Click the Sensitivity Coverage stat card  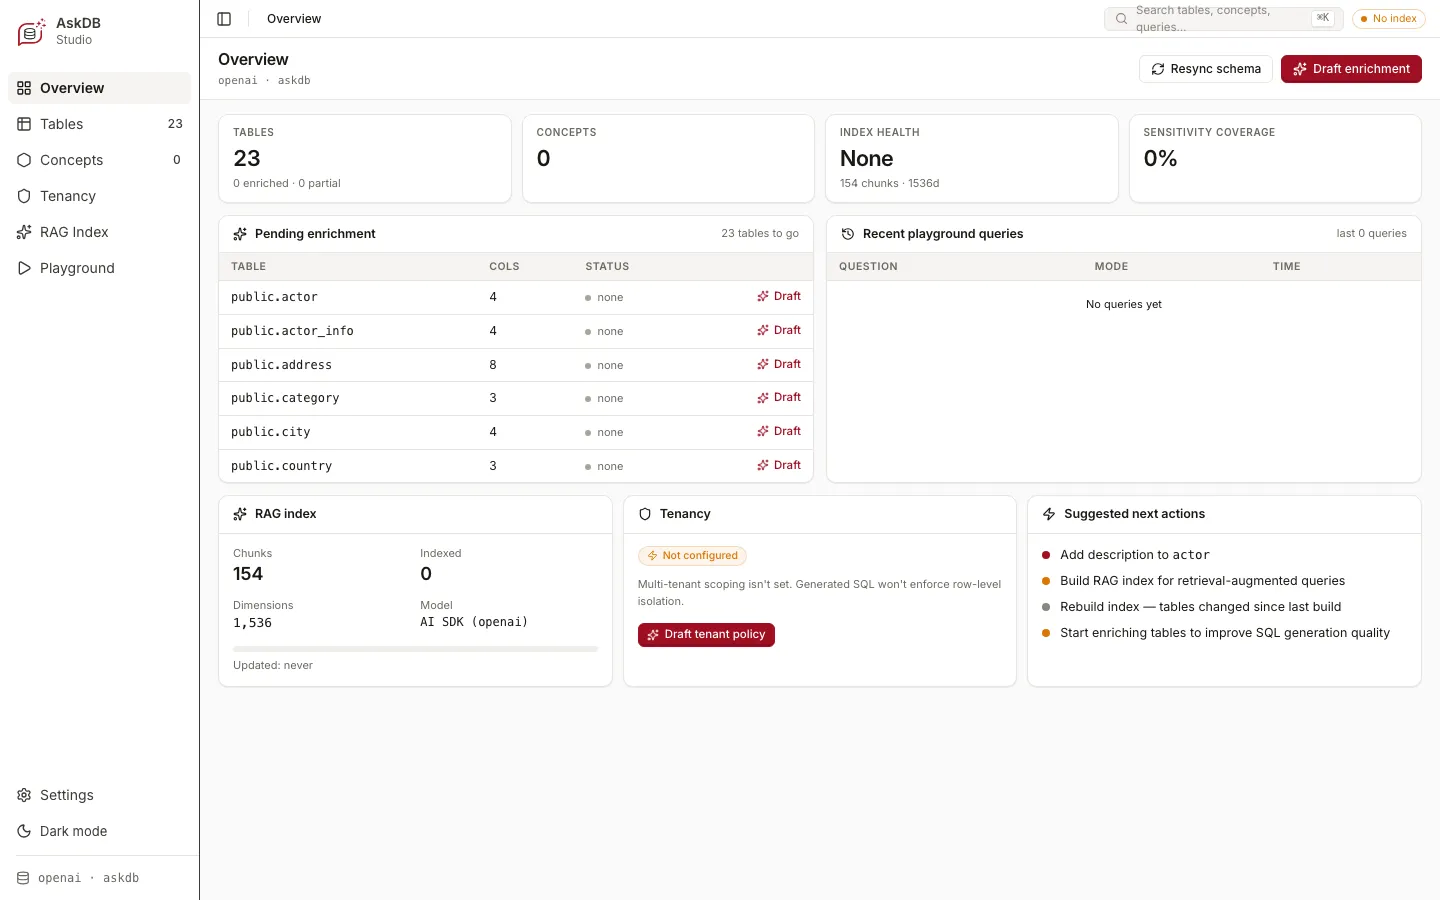point(1275,158)
